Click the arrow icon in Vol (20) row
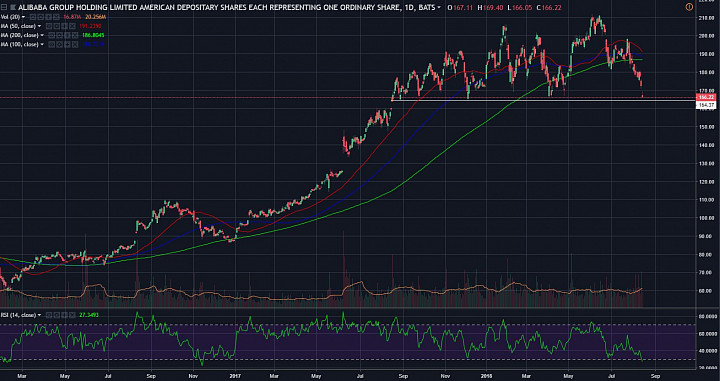The height and width of the screenshot is (381, 720). pyautogui.click(x=49, y=17)
